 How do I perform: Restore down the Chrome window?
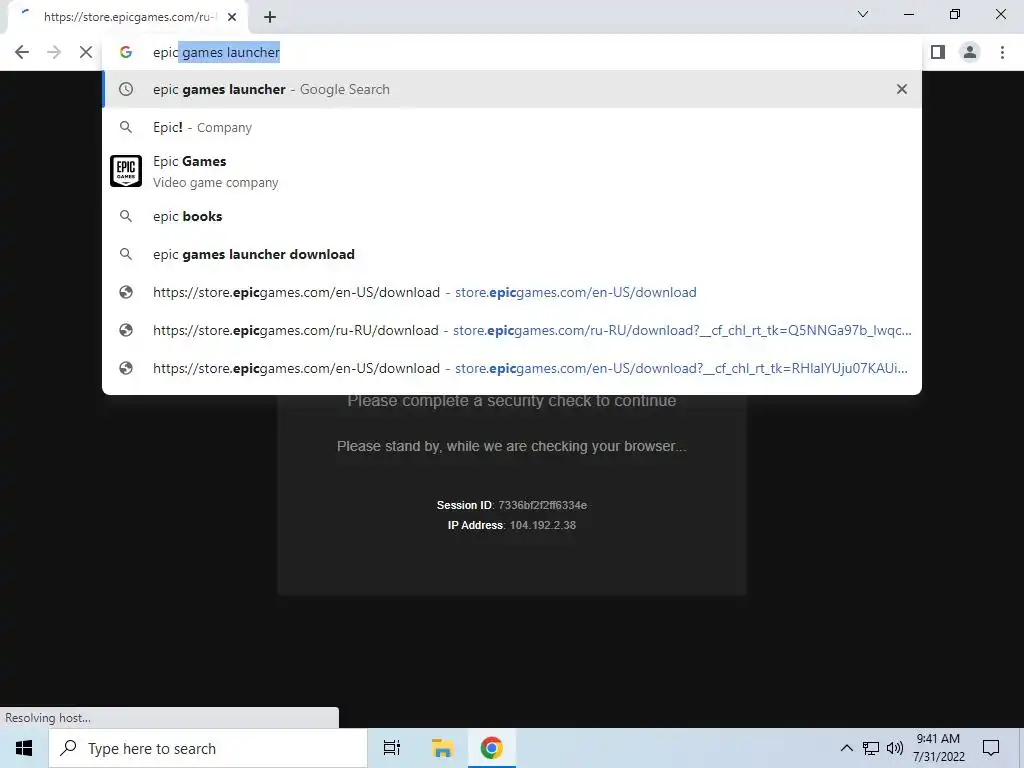pos(955,14)
